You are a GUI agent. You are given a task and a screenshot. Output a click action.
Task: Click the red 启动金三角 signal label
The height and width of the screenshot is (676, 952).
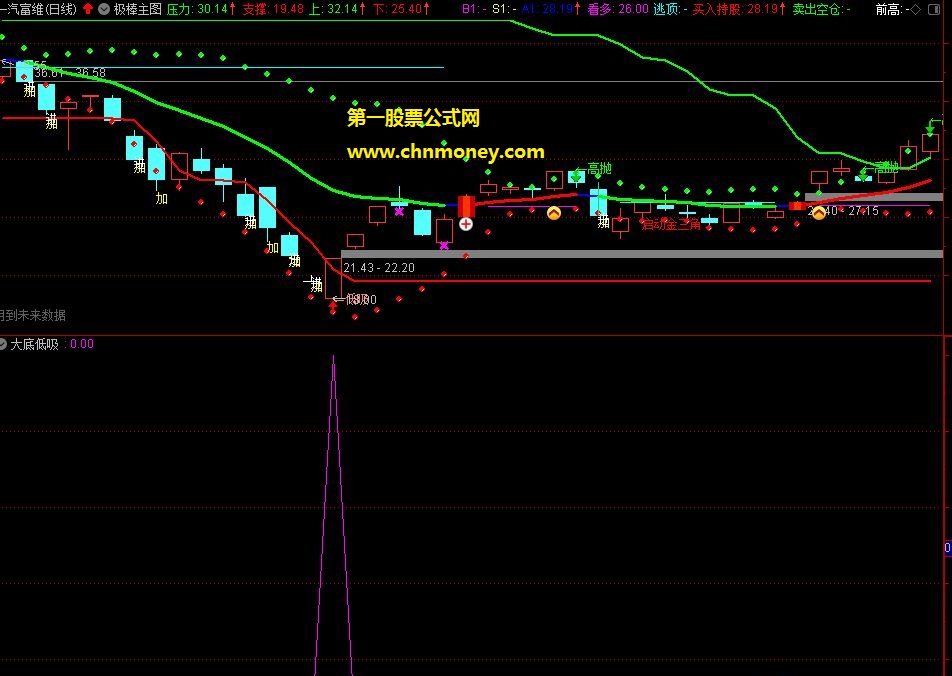(x=671, y=225)
